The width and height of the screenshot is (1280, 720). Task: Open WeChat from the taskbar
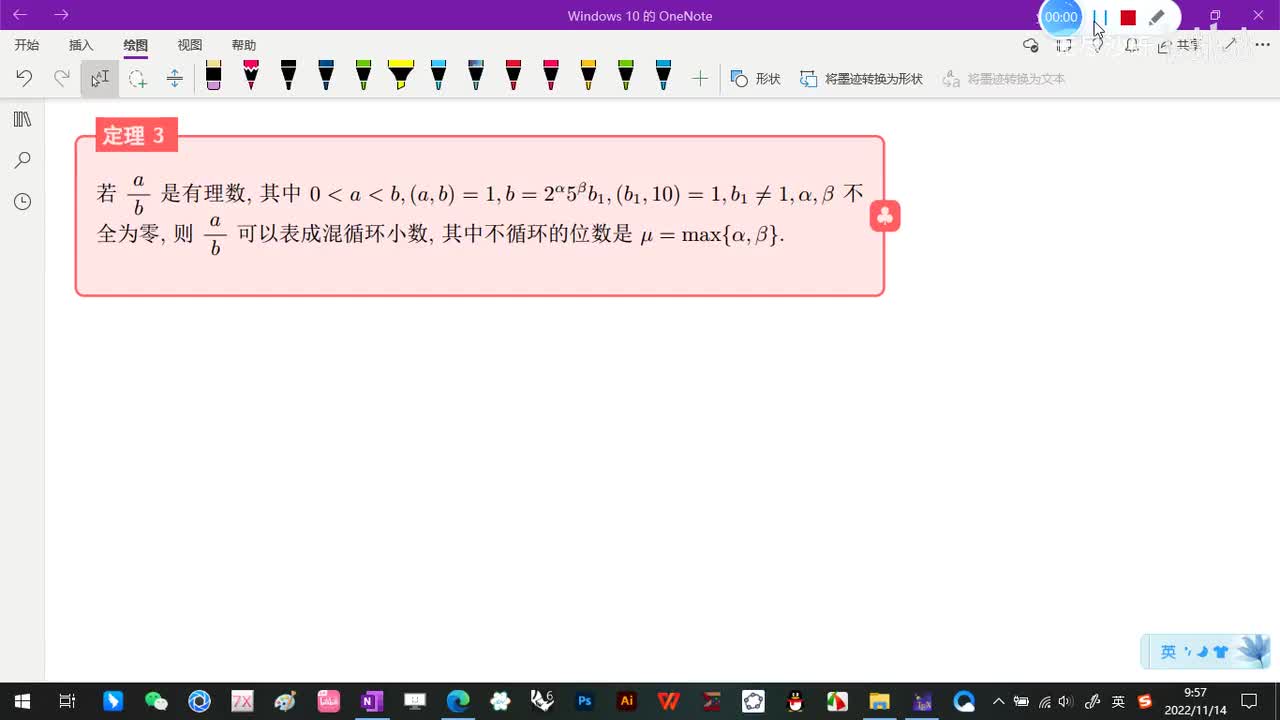tap(156, 701)
